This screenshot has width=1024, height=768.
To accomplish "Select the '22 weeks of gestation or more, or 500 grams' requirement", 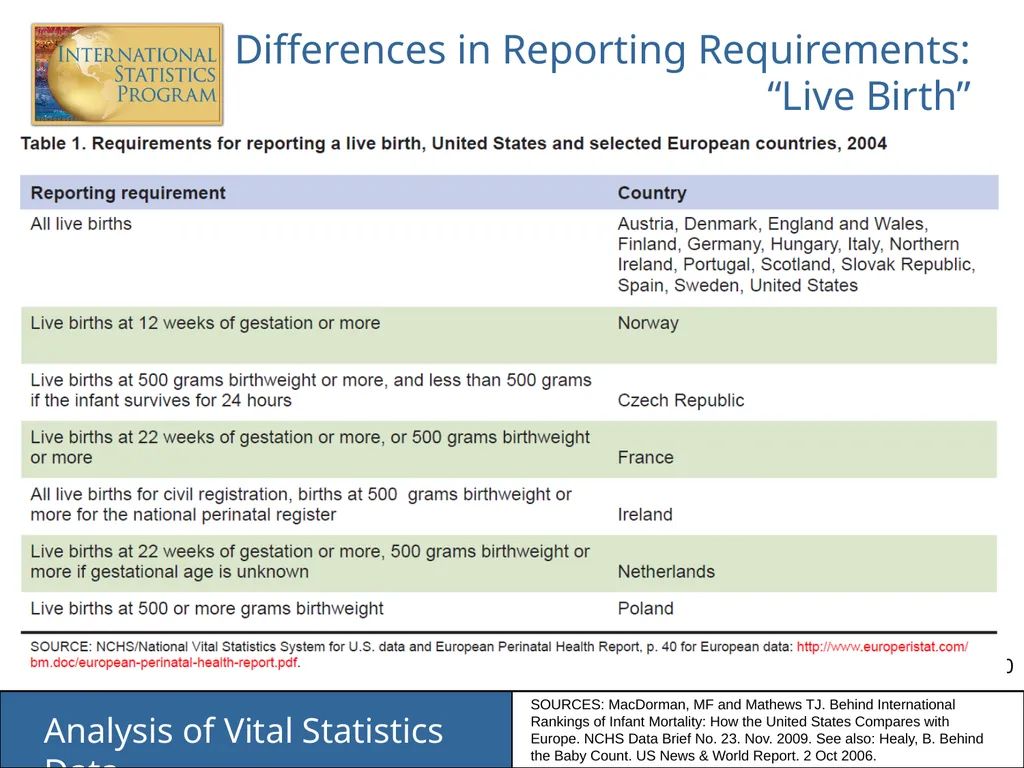I will tap(310, 447).
